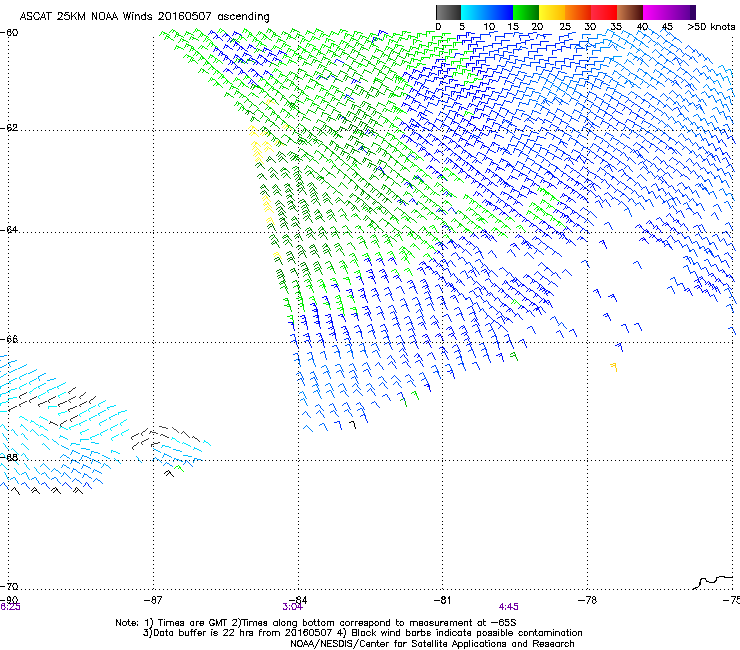Image resolution: width=740 pixels, height=650 pixels.
Task: Click the latitude label -60
Action: pos(9,33)
